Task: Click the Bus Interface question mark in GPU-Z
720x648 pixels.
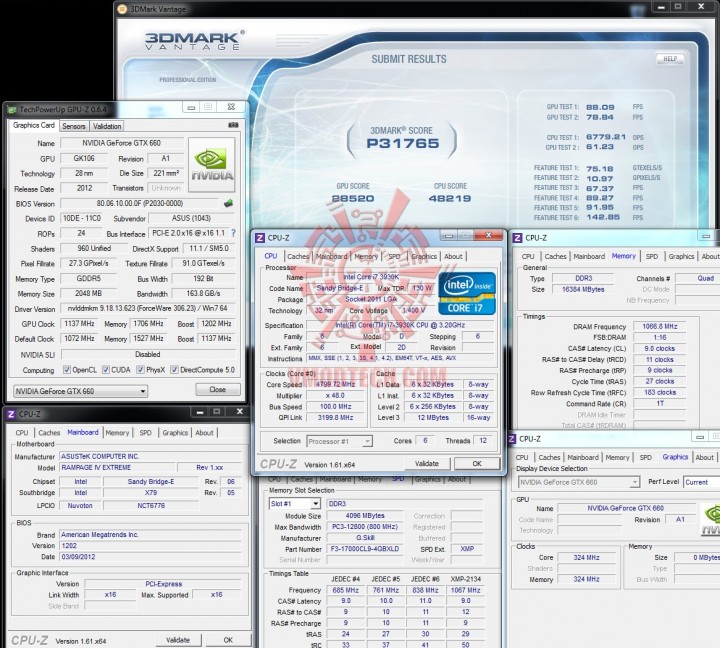Action: (x=234, y=233)
